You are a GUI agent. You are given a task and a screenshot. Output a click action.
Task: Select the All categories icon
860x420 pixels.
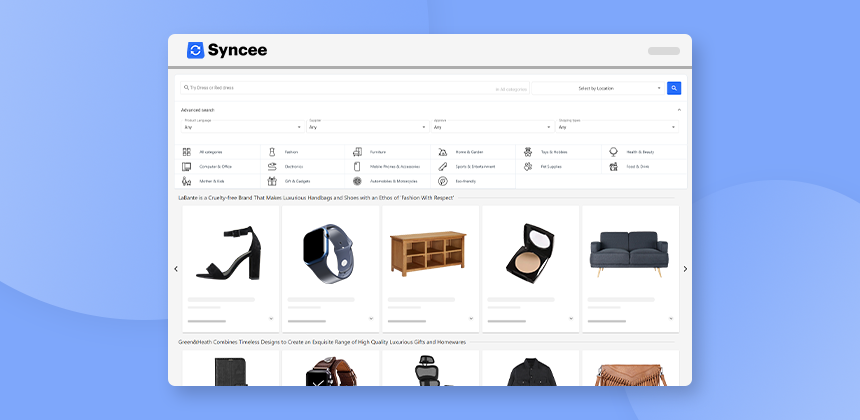(186, 152)
